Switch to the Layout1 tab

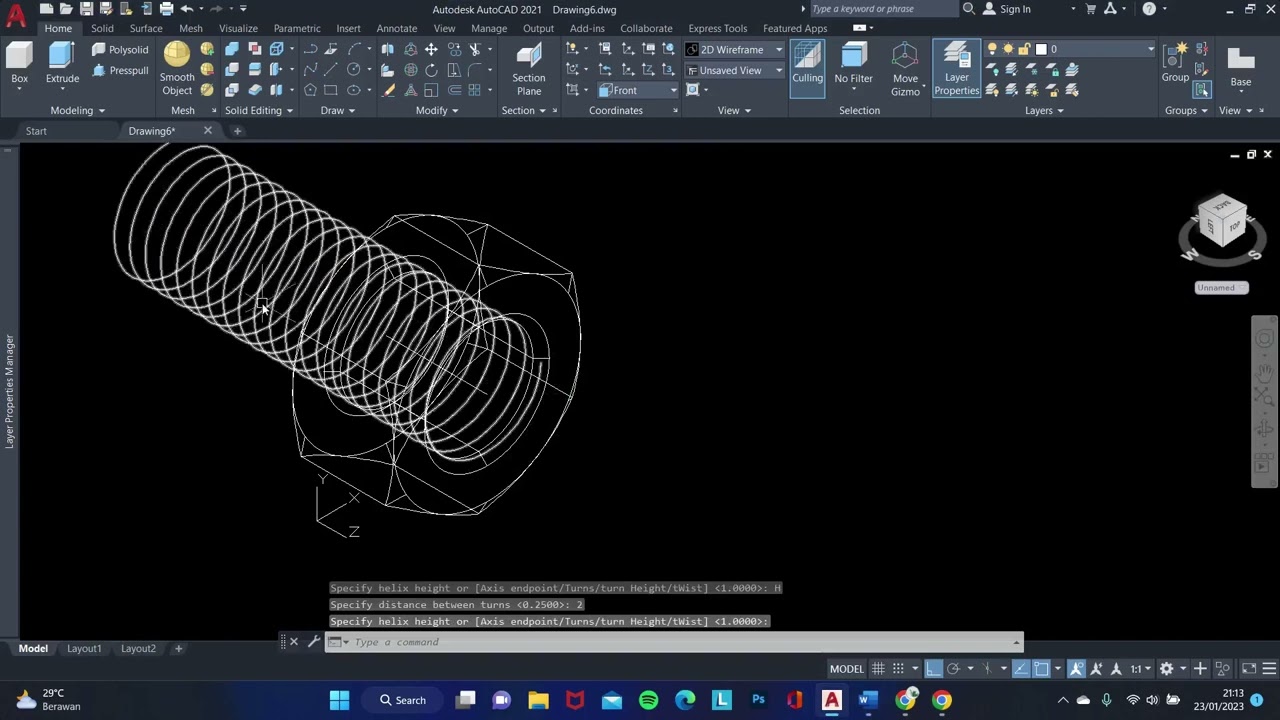84,648
